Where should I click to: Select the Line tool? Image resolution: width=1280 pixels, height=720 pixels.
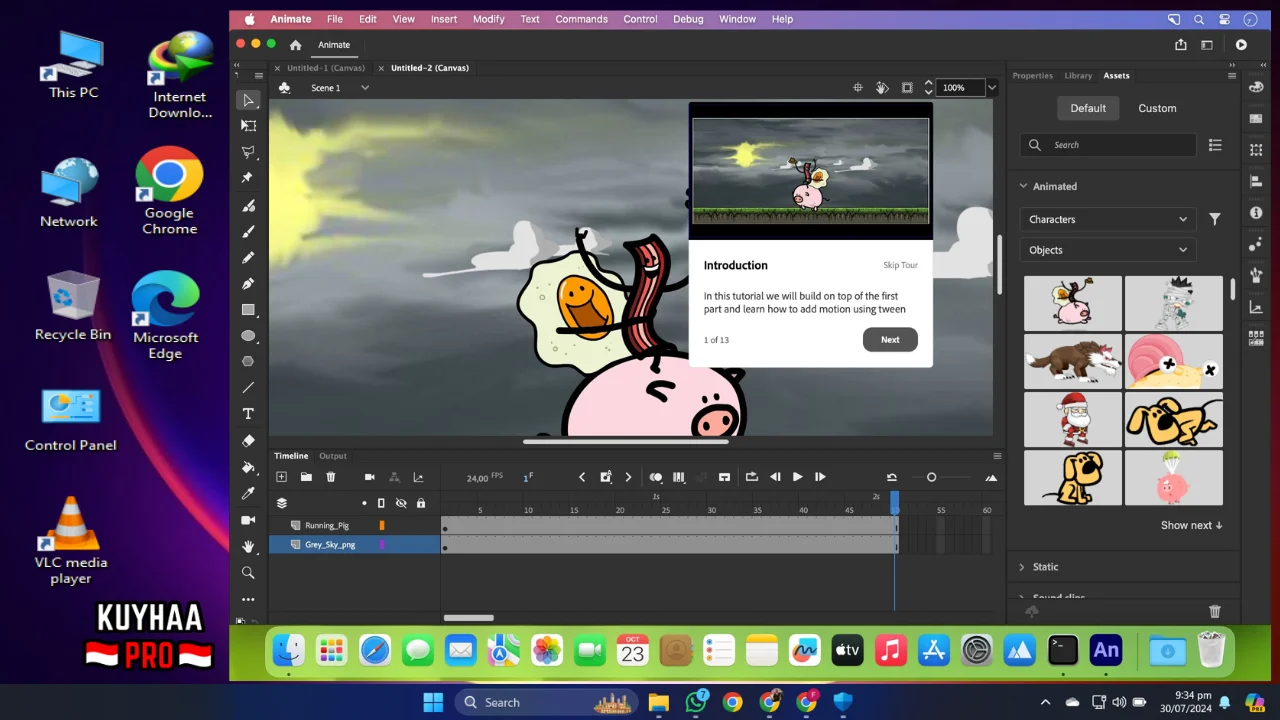[x=248, y=388]
